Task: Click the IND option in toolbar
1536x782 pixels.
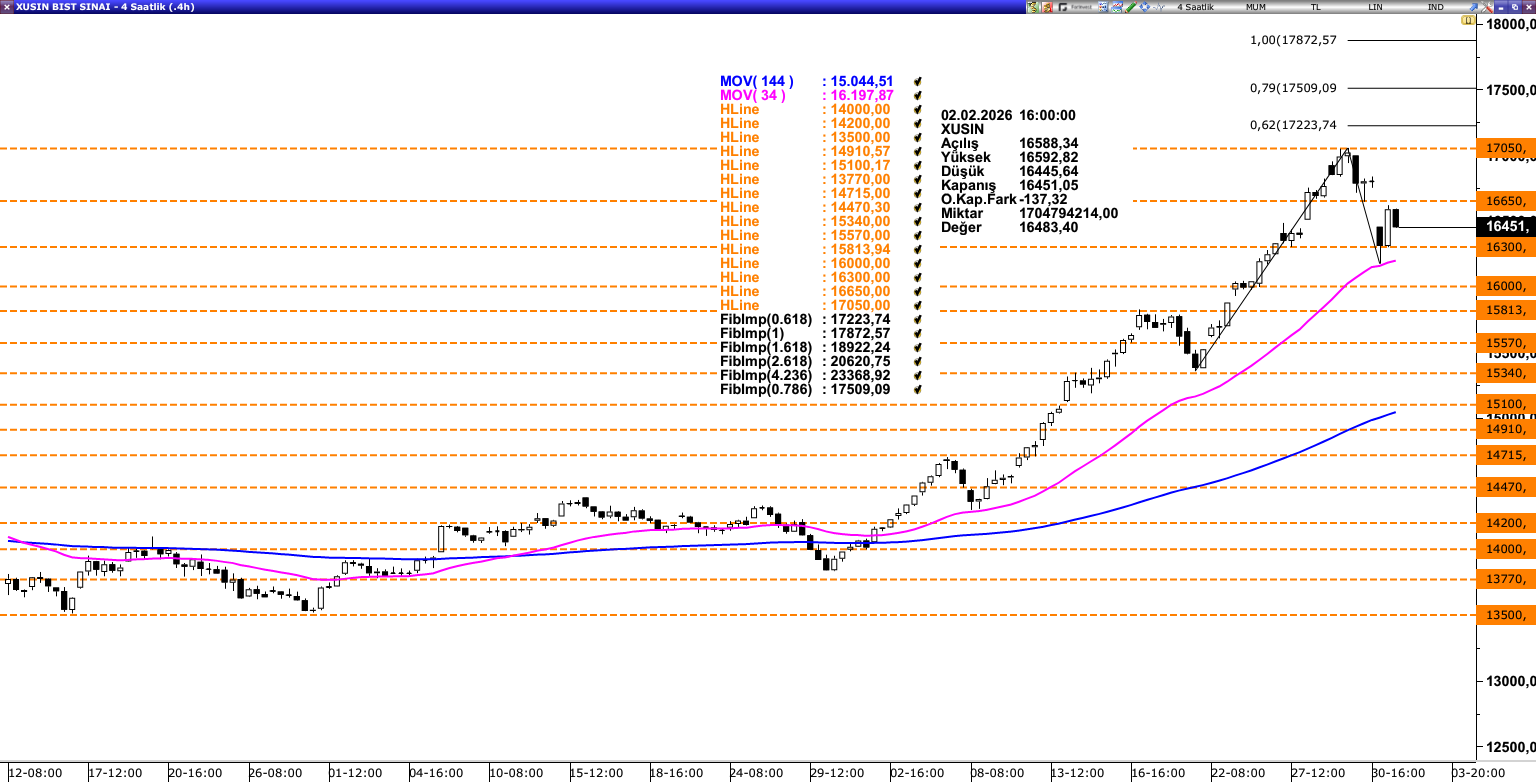Action: click(1435, 7)
